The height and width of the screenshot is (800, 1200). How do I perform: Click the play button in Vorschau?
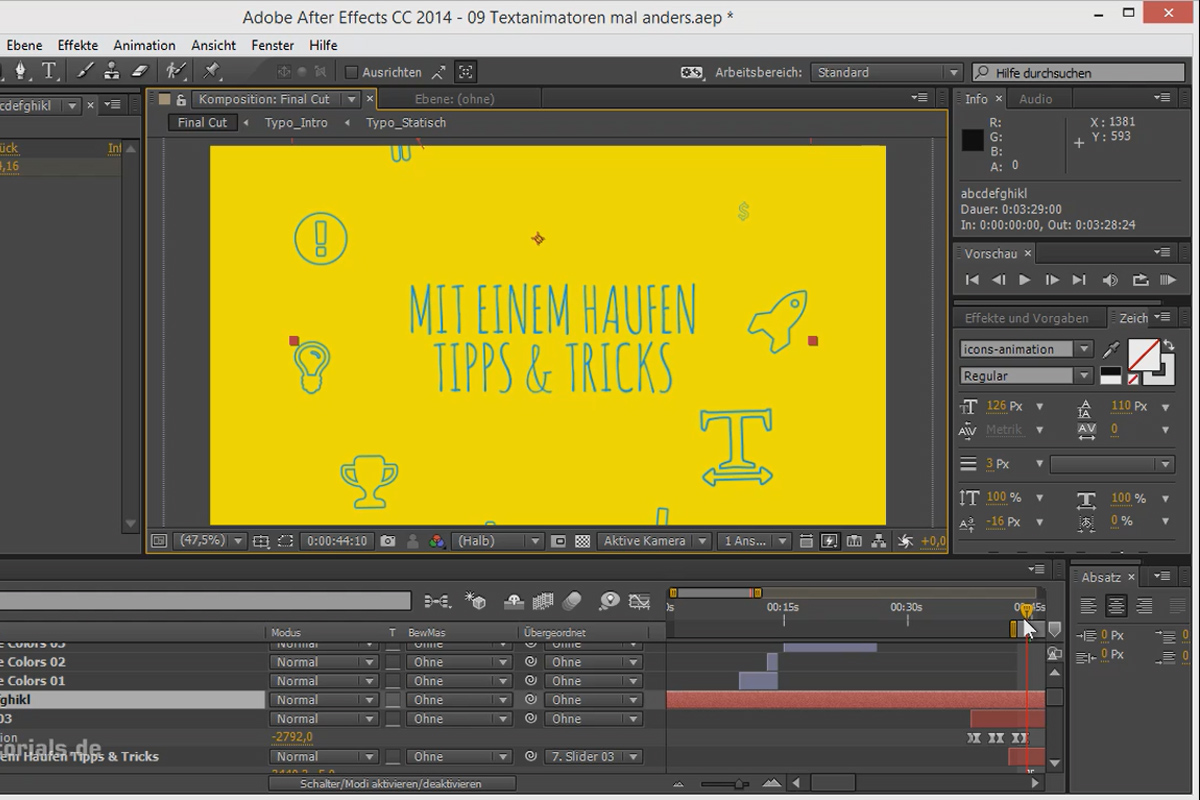(1024, 281)
